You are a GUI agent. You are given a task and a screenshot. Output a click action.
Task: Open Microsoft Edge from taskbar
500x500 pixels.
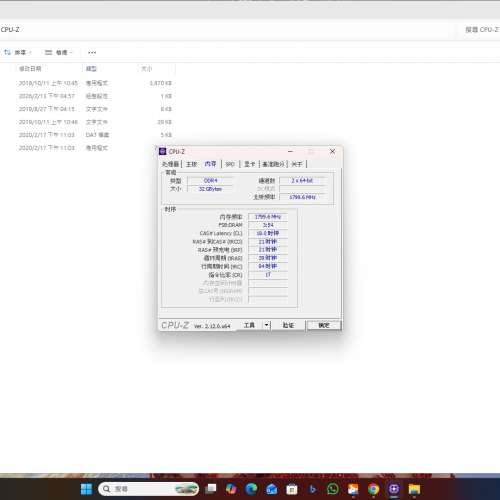coord(251,489)
